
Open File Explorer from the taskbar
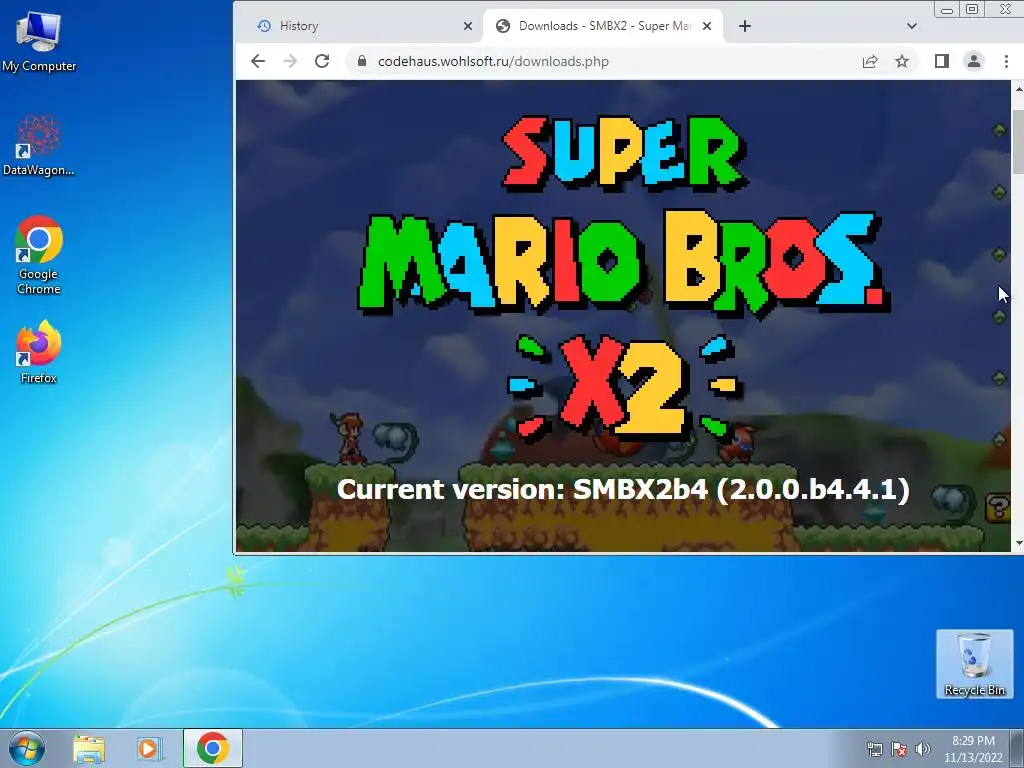coord(89,748)
